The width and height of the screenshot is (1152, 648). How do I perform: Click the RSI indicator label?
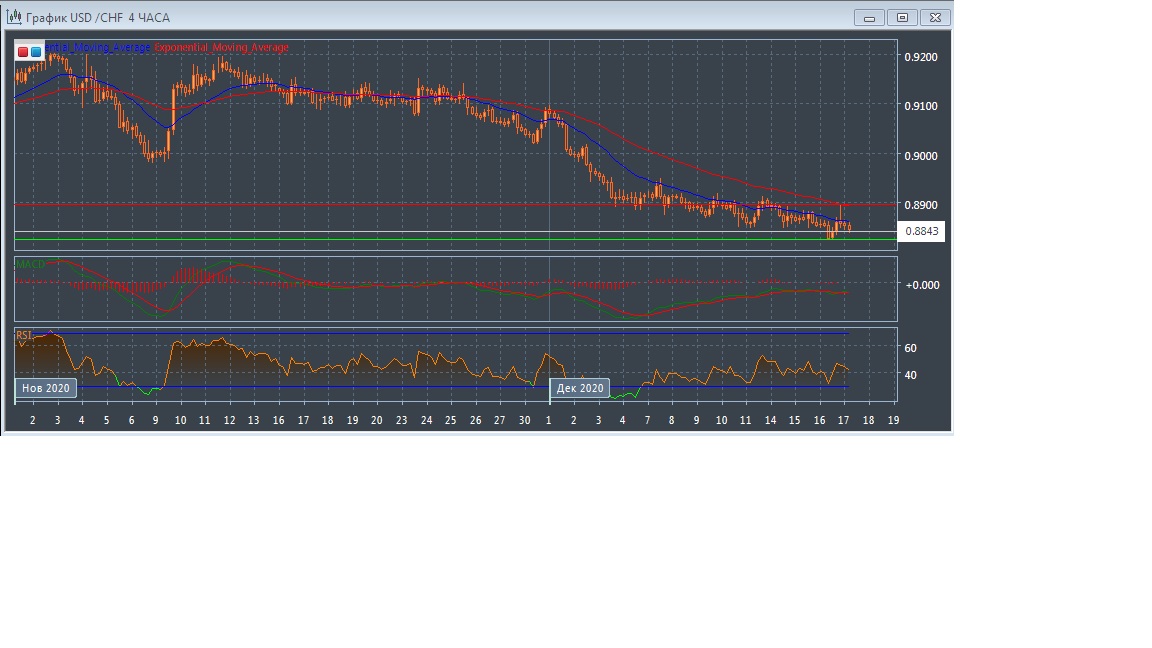(24, 335)
